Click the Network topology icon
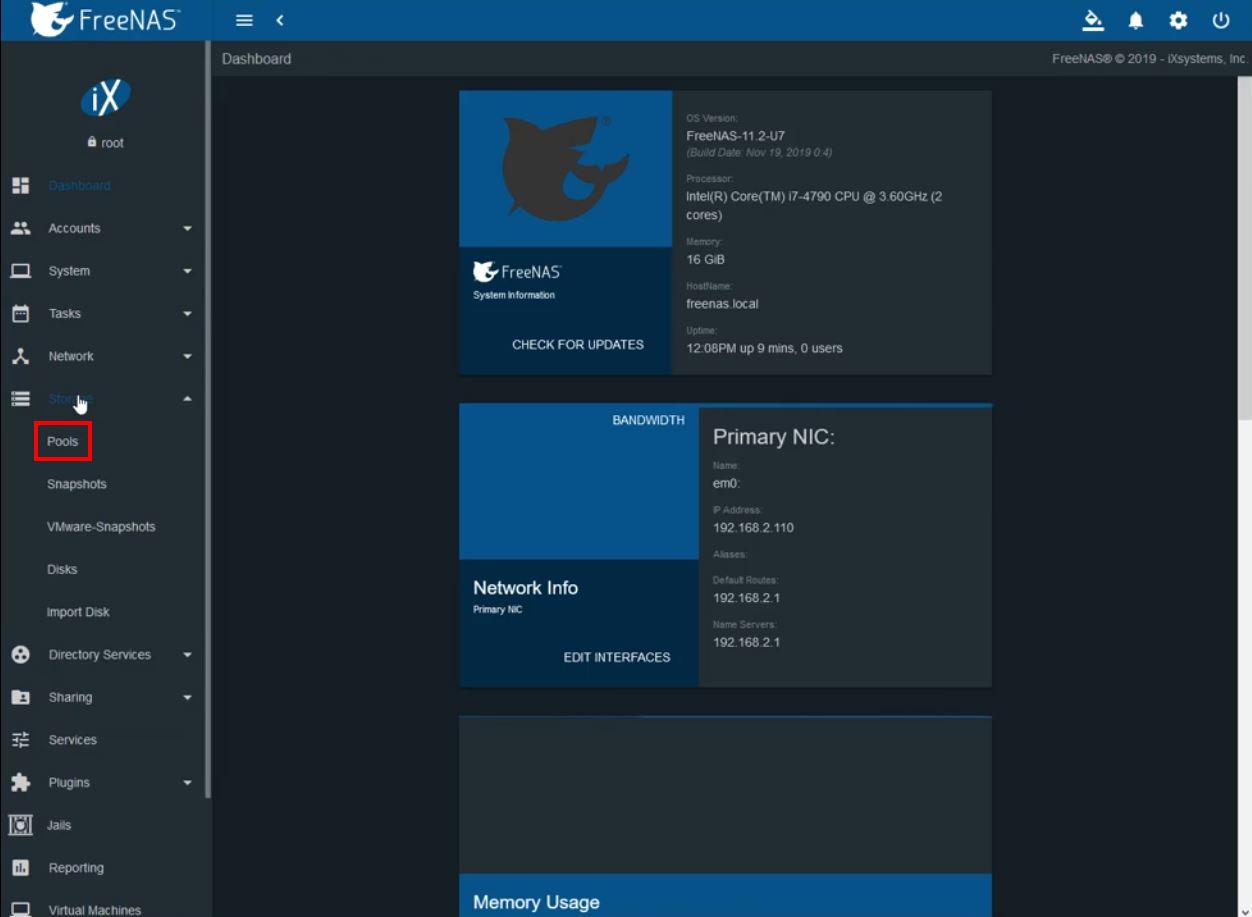1252x917 pixels. pos(20,356)
